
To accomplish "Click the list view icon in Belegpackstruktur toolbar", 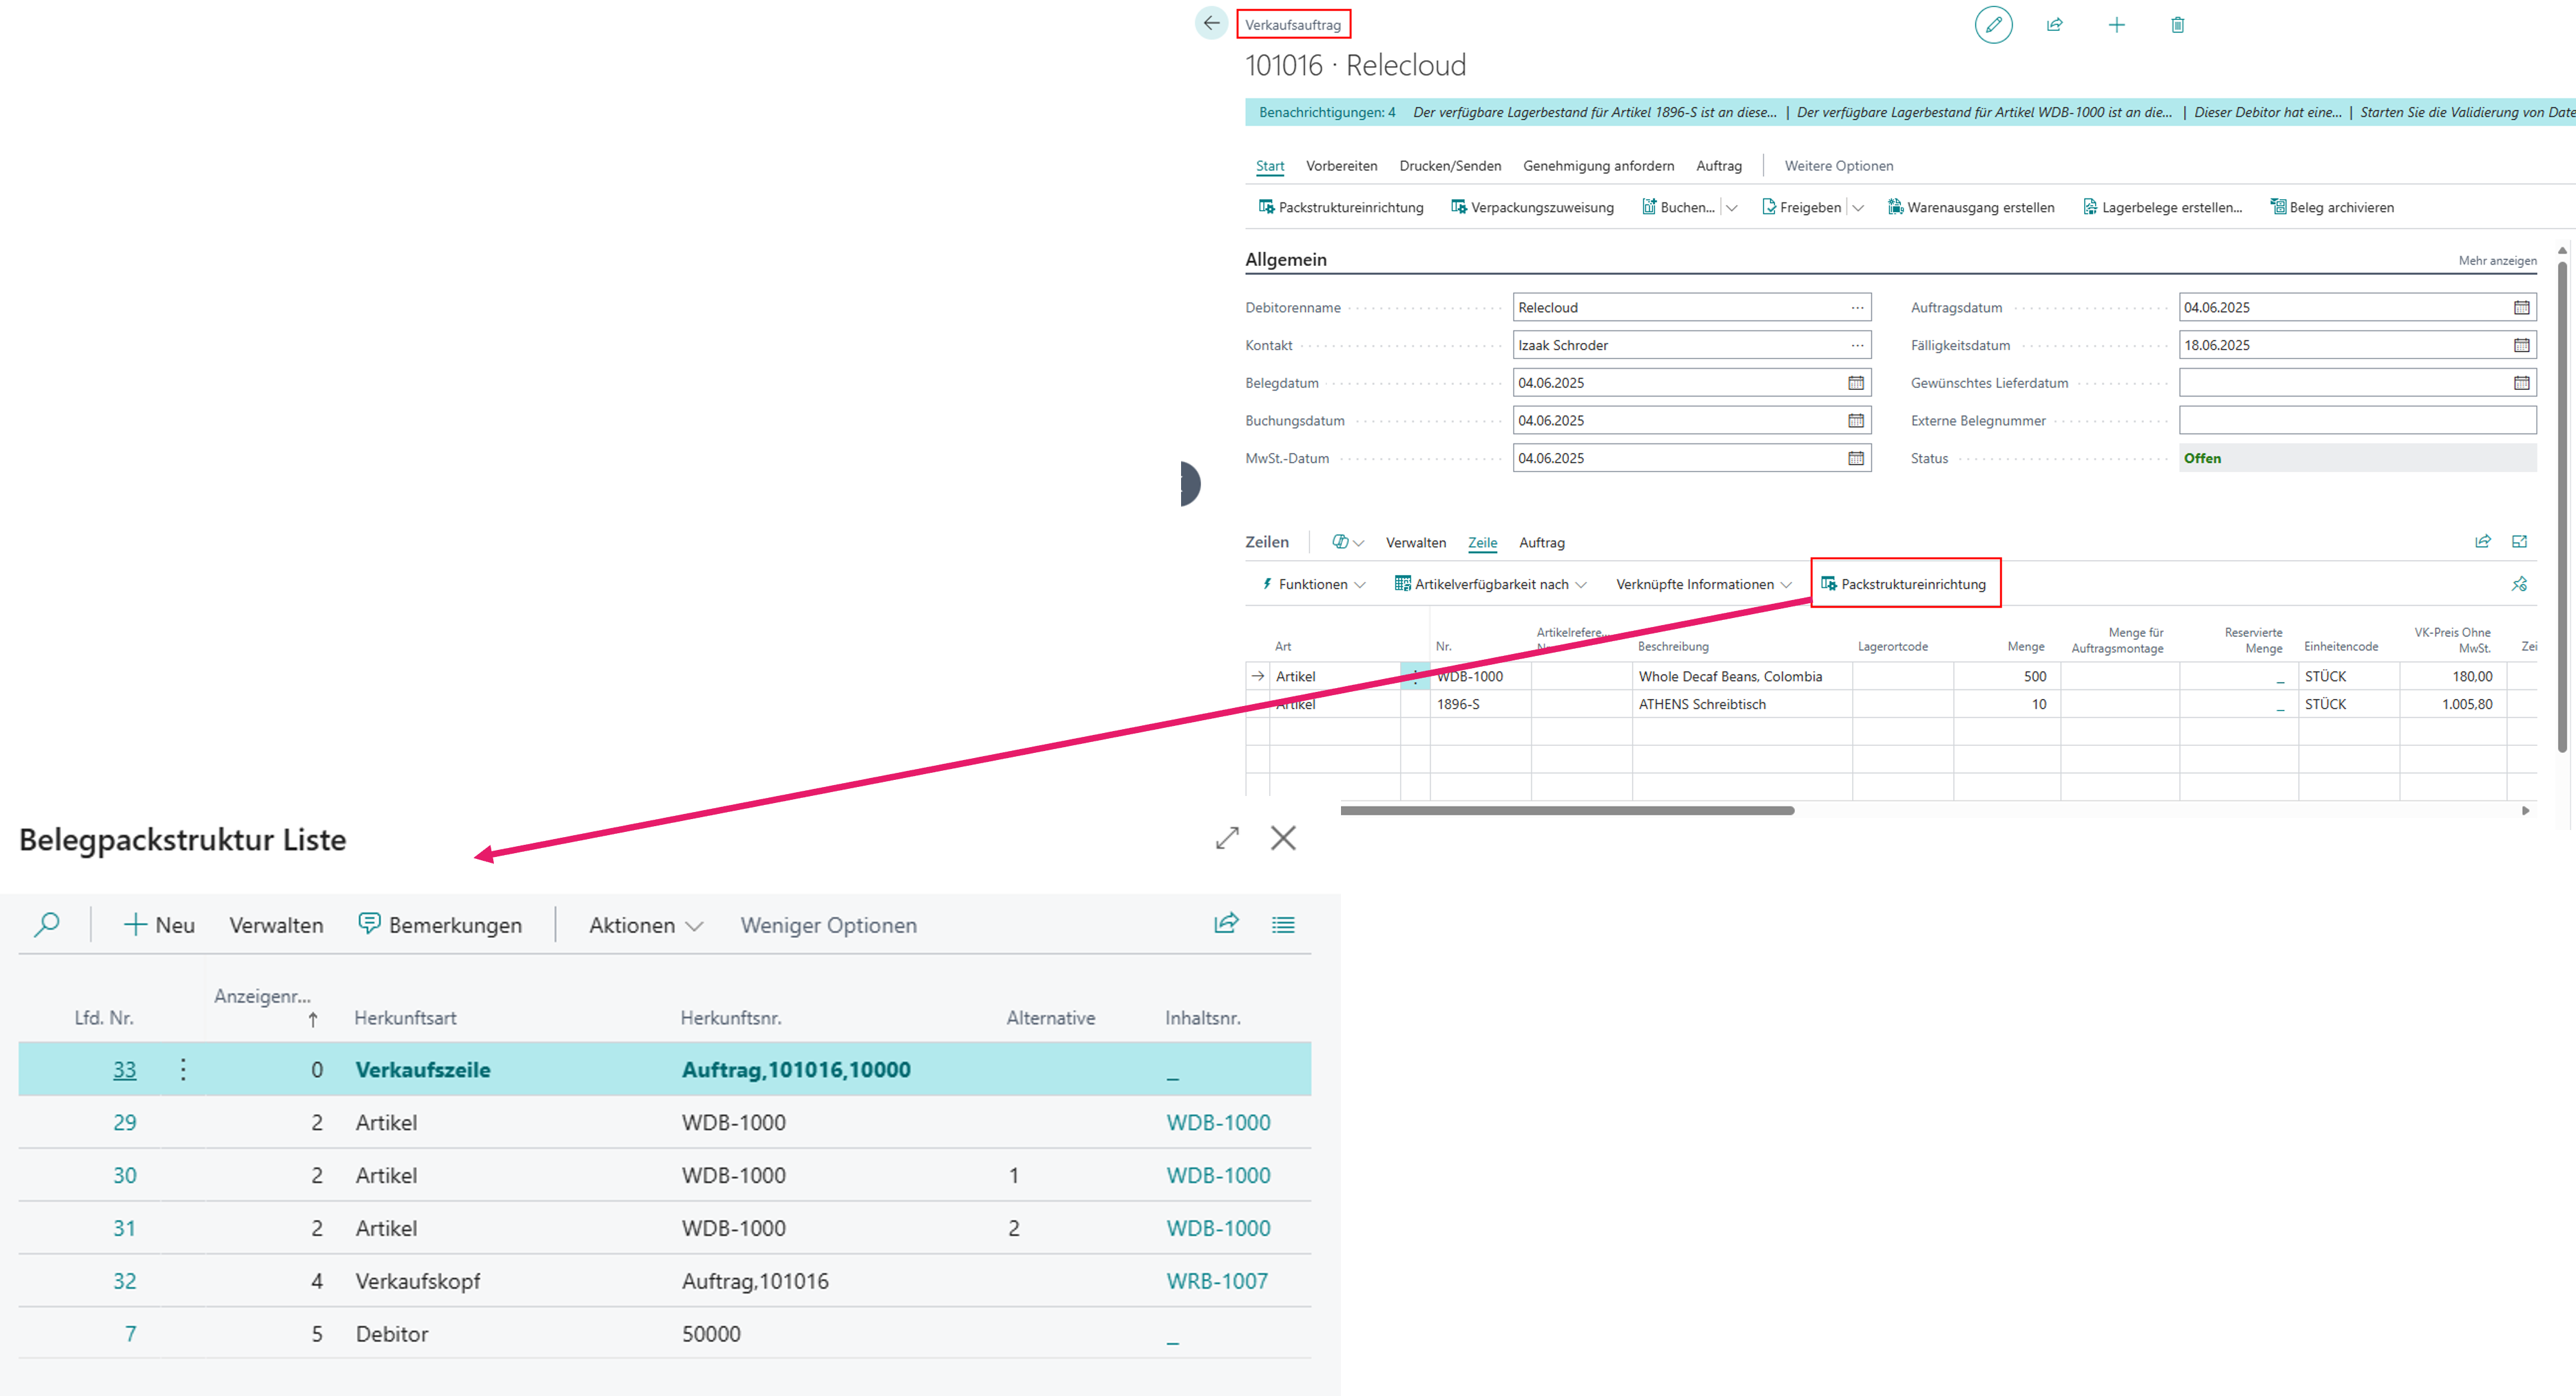I will pos(1283,924).
